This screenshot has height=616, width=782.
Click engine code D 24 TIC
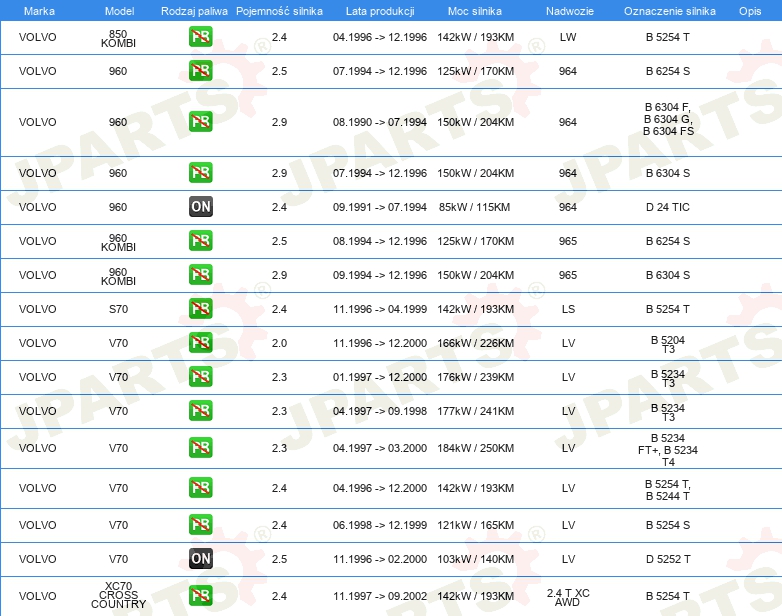tap(668, 207)
